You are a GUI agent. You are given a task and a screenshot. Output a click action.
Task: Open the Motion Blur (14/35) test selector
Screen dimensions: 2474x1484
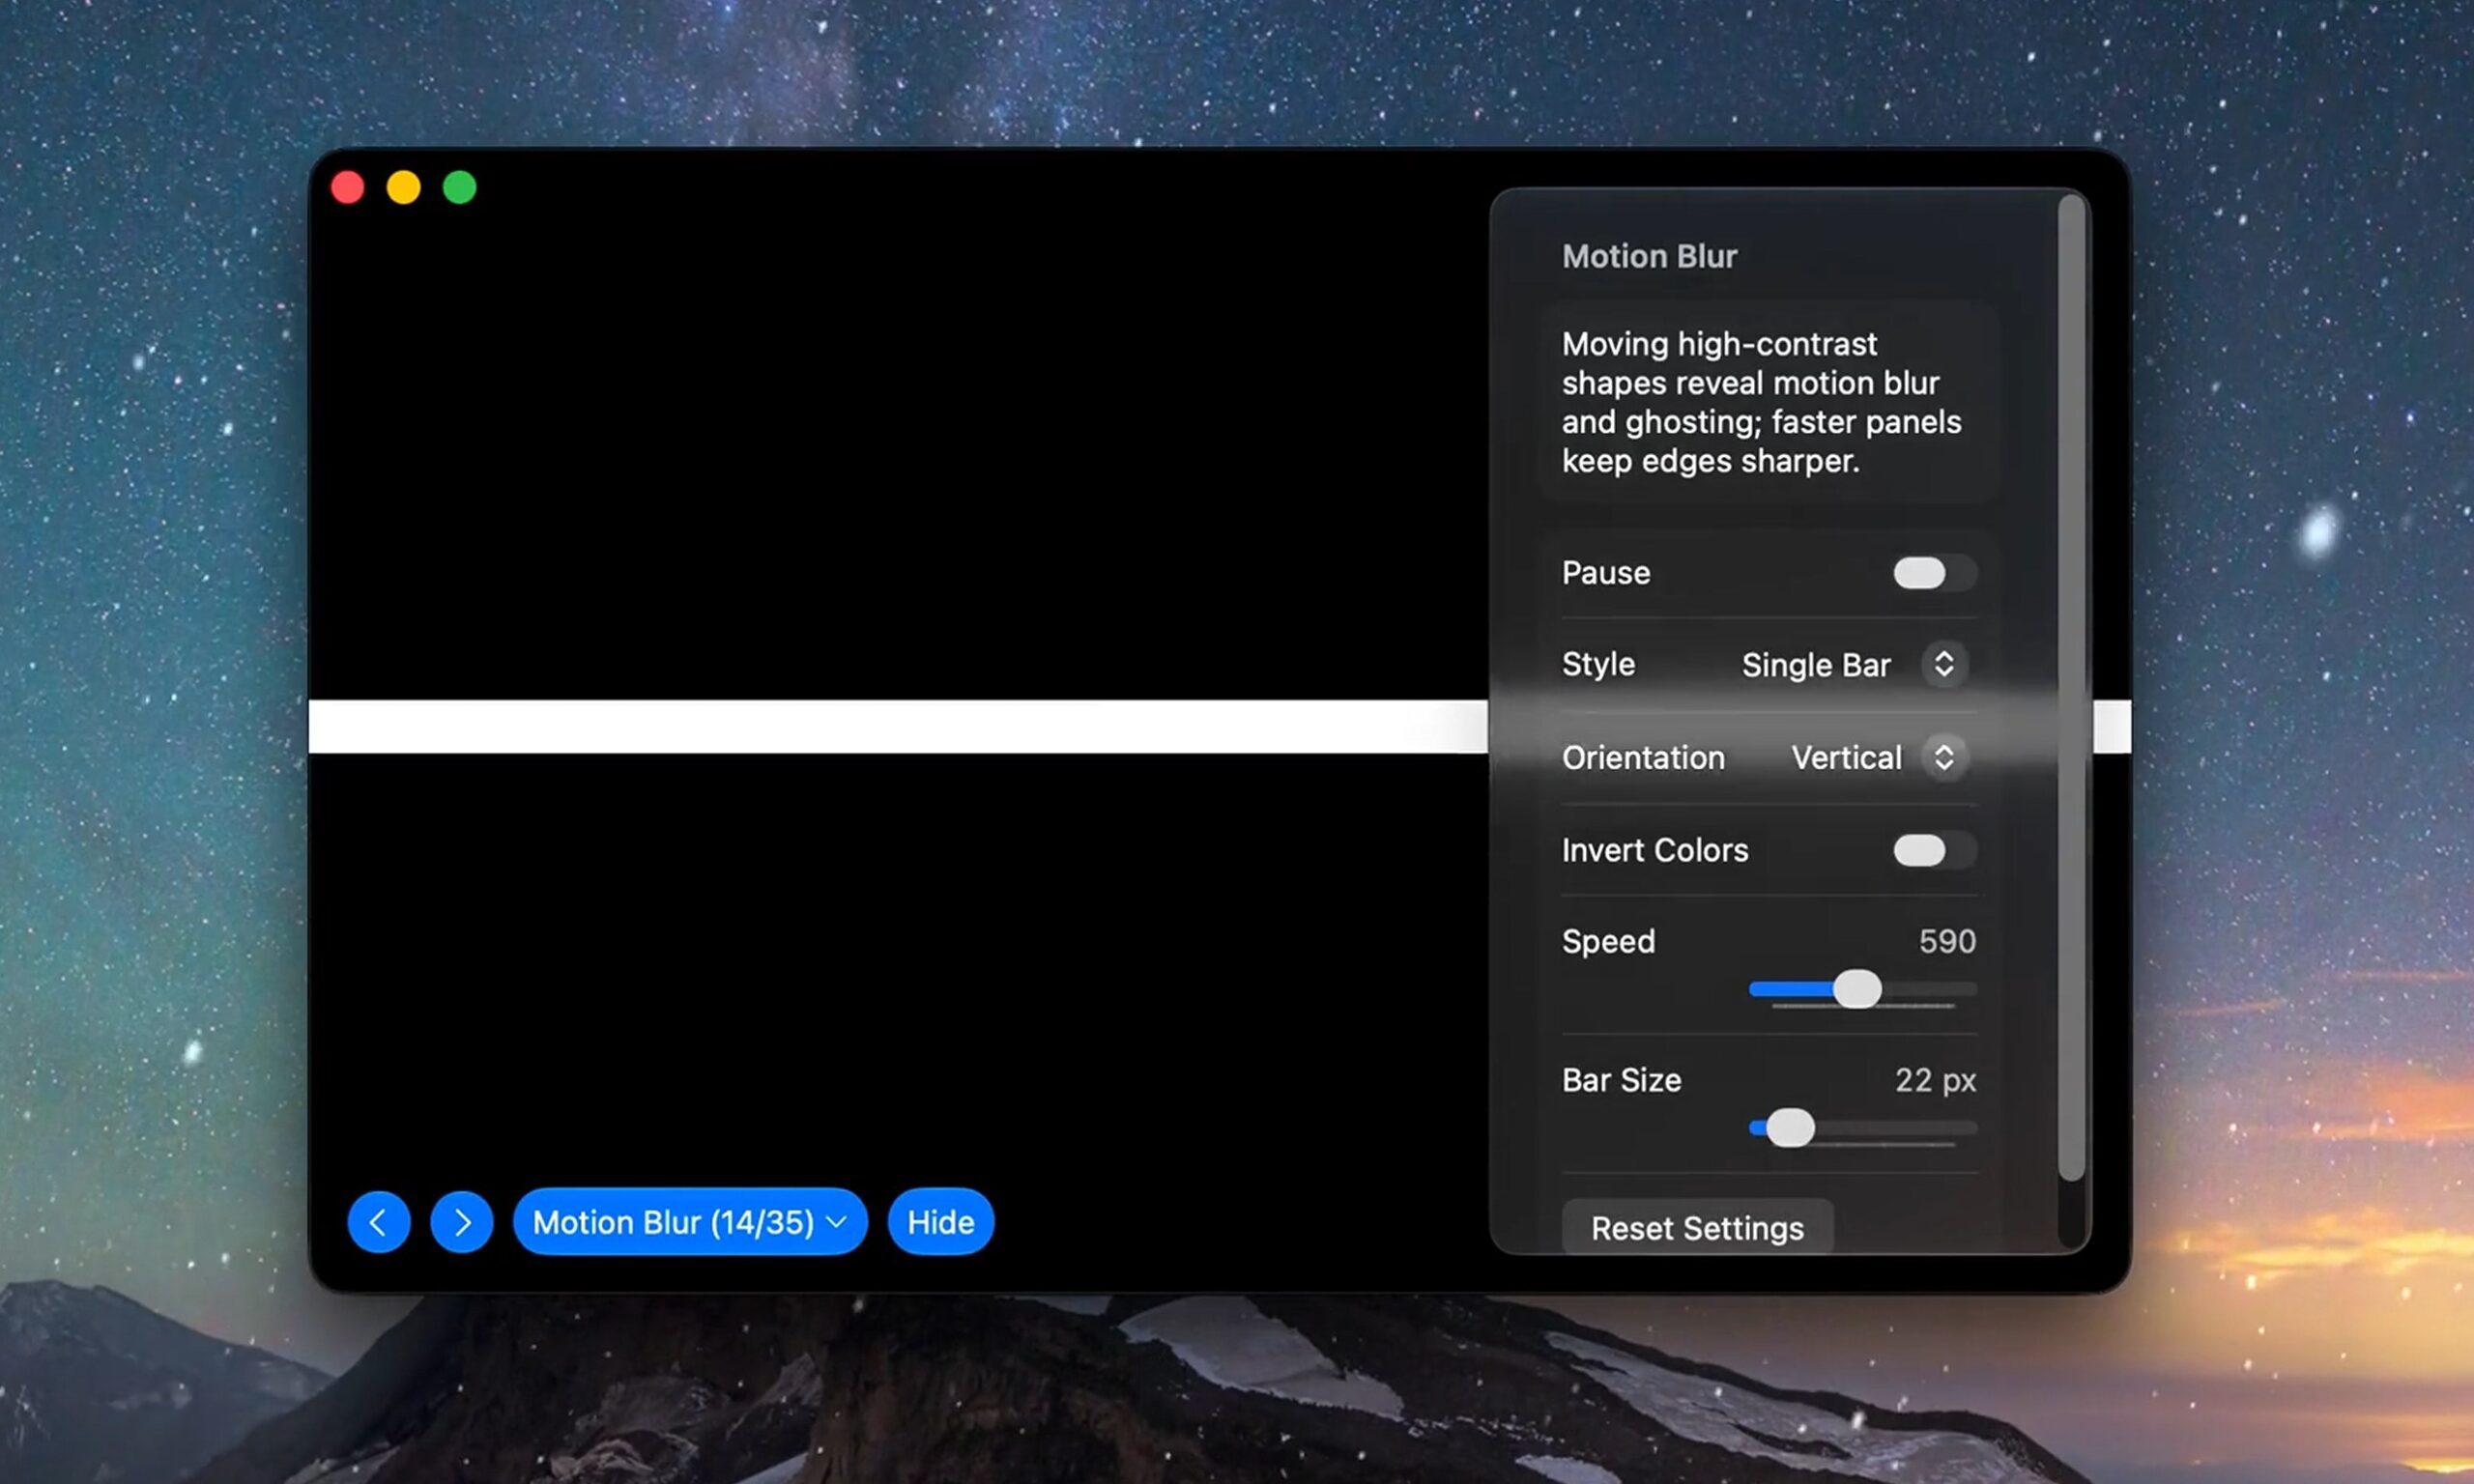pyautogui.click(x=689, y=1221)
